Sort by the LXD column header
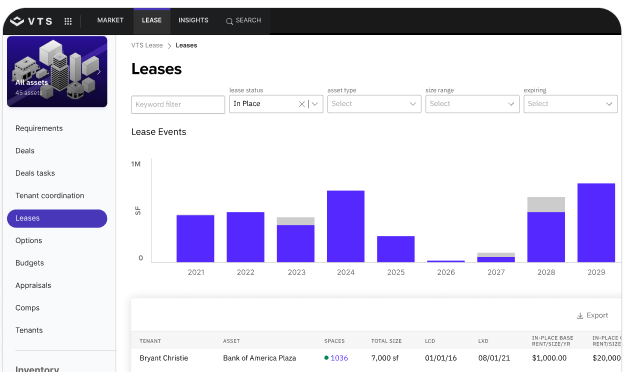Screen dimensions: 623x372 tap(483, 341)
